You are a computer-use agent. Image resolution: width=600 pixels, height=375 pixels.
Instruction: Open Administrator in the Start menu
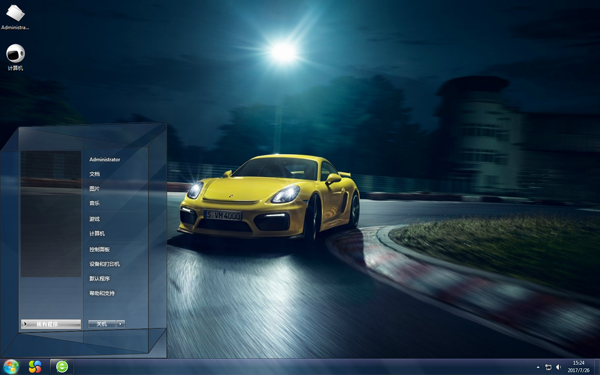(104, 160)
